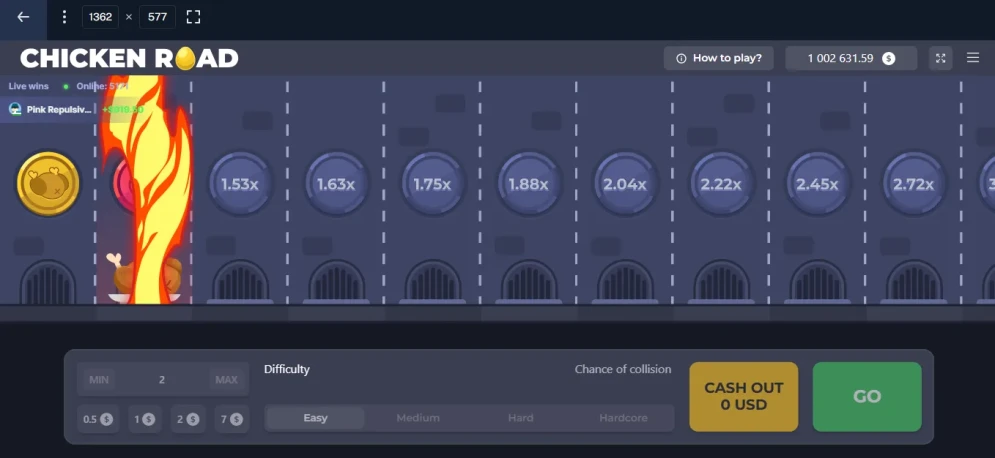The image size is (995, 458).
Task: Click the bet amount field showing 2
Action: (x=162, y=380)
